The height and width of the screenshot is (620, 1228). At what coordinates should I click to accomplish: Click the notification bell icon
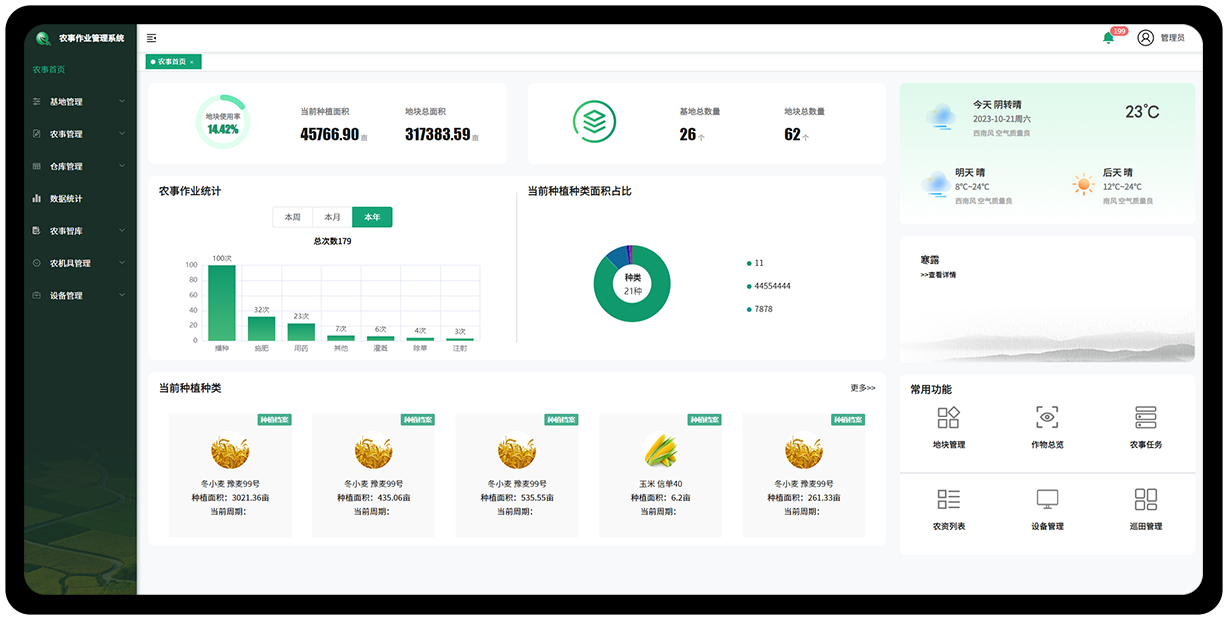1108,38
